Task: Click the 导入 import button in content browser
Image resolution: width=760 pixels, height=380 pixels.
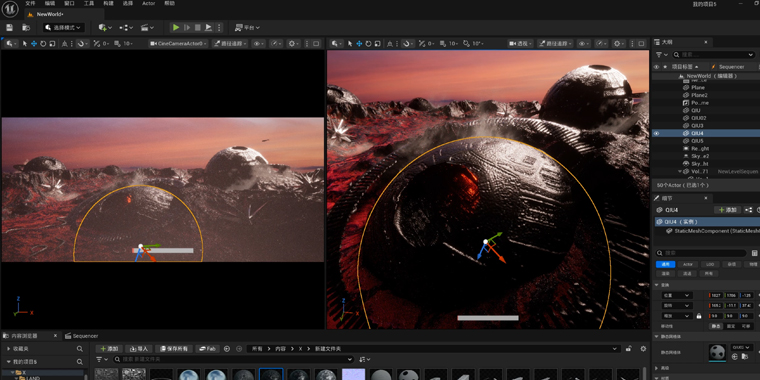Action: (139, 349)
